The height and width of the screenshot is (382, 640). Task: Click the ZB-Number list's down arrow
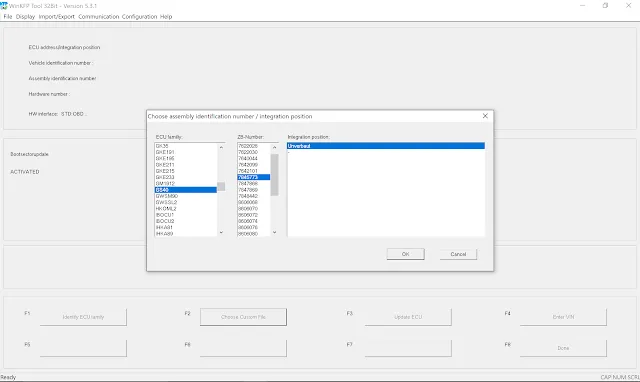point(274,232)
